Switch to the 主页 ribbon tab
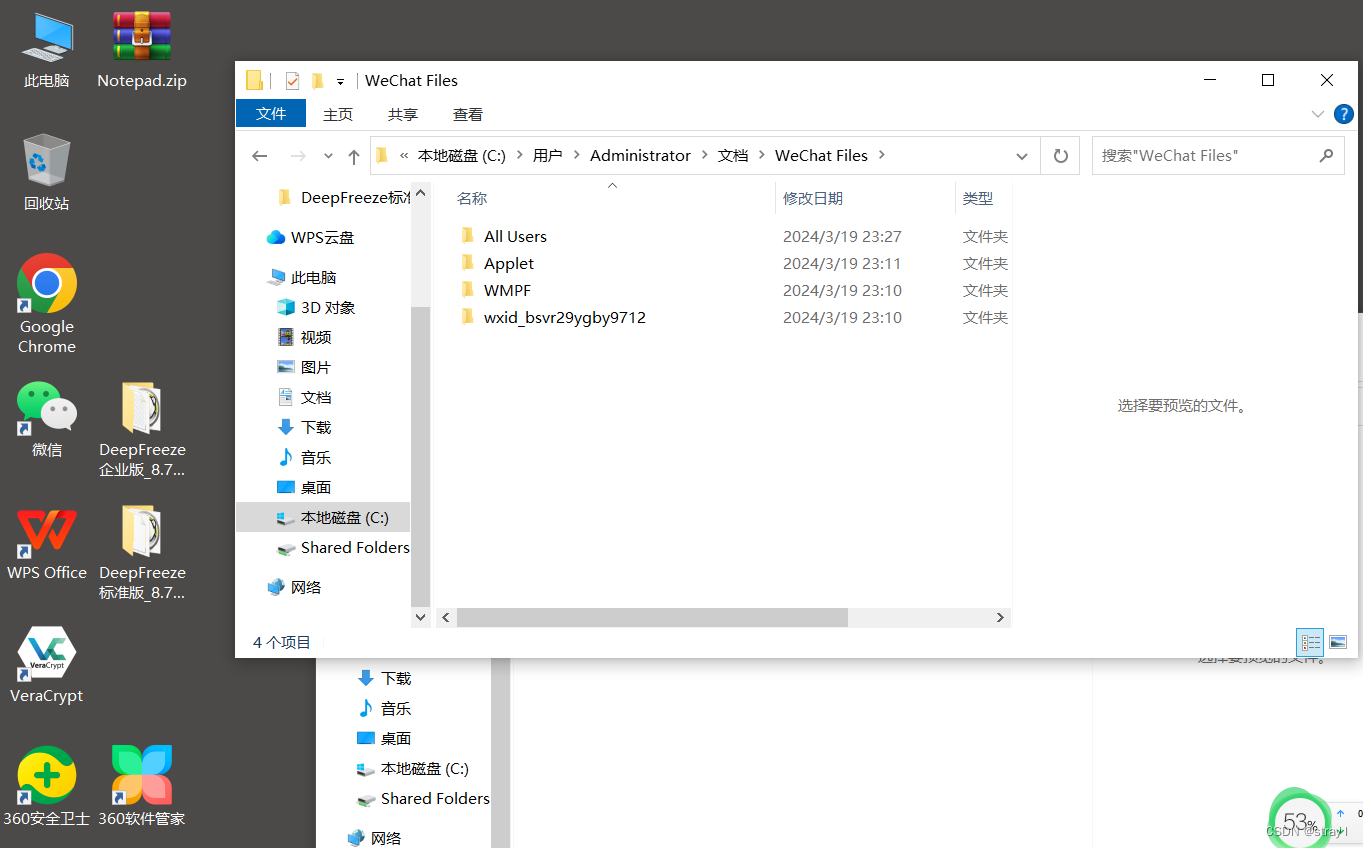The width and height of the screenshot is (1363, 848). pos(338,114)
